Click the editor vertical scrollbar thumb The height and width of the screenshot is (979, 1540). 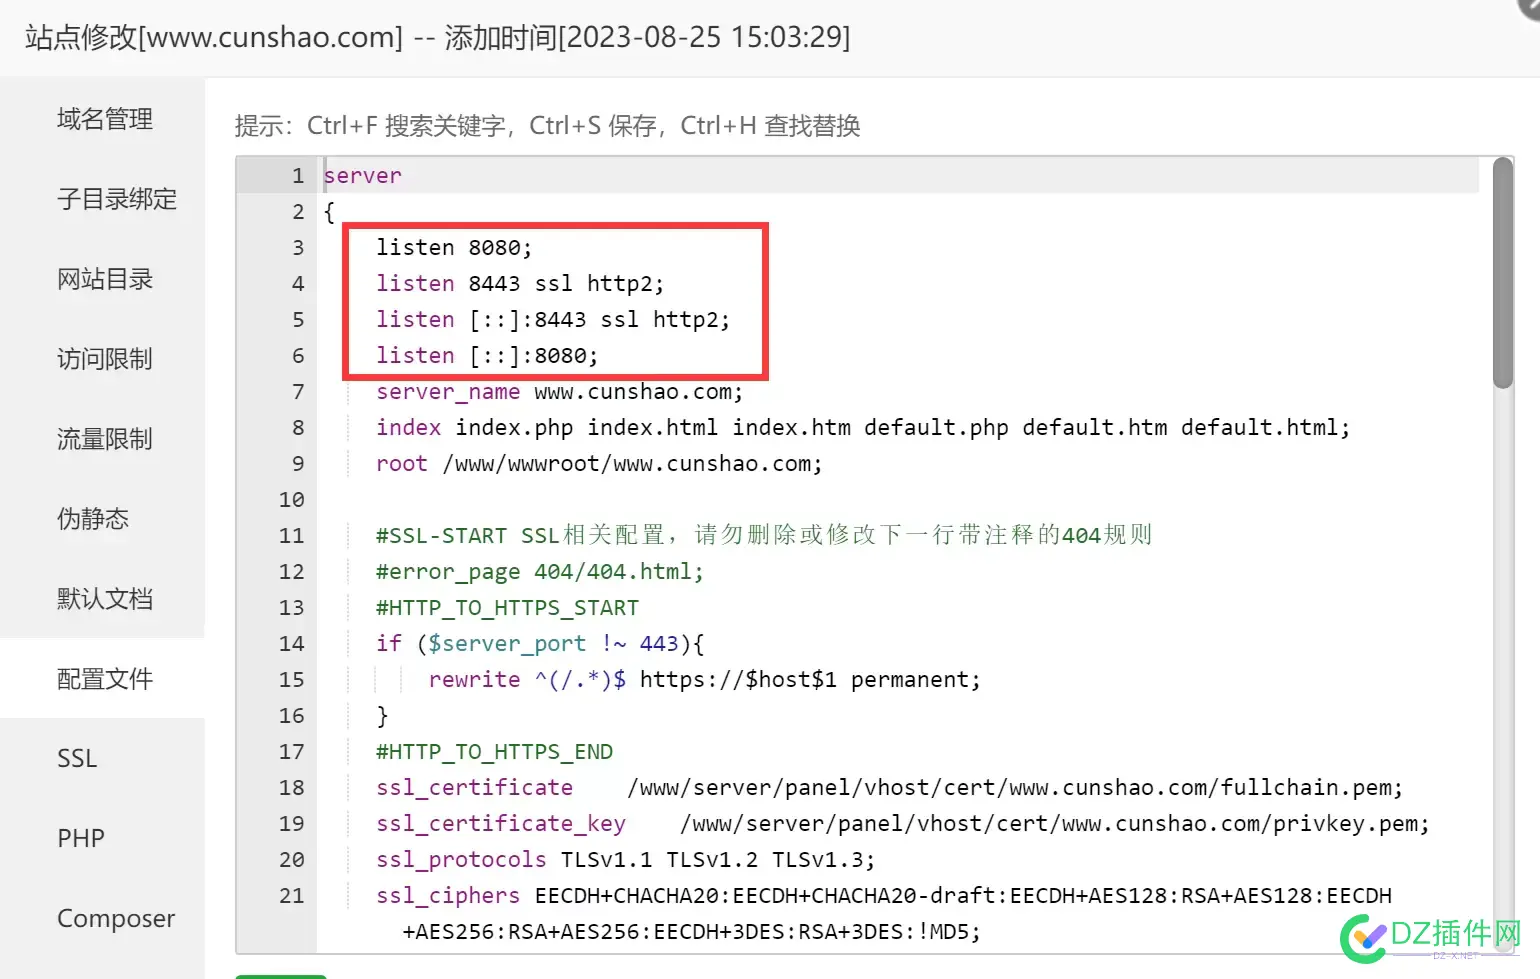point(1502,273)
